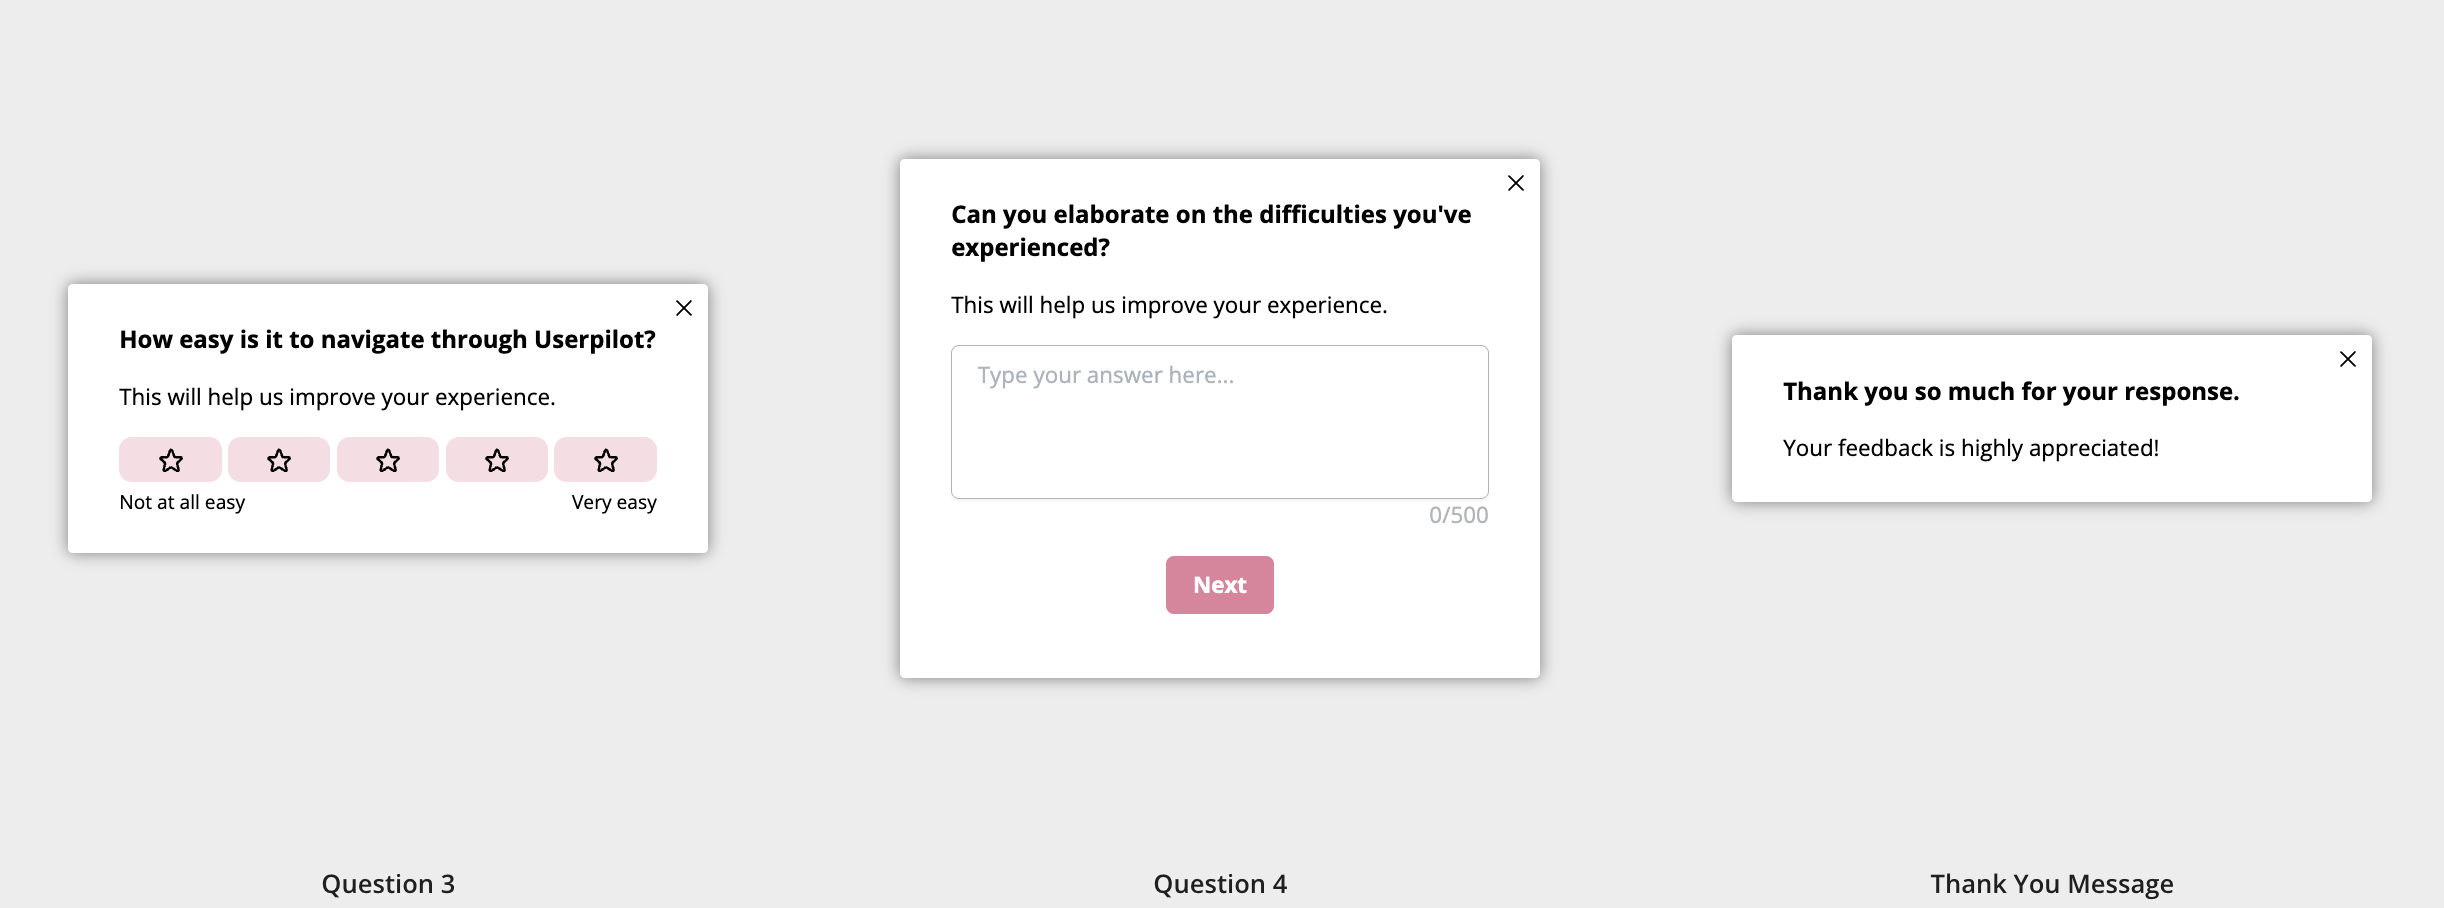Click the 'Thank you so much' heading
The width and height of the screenshot is (2444, 908).
pyautogui.click(x=2010, y=392)
